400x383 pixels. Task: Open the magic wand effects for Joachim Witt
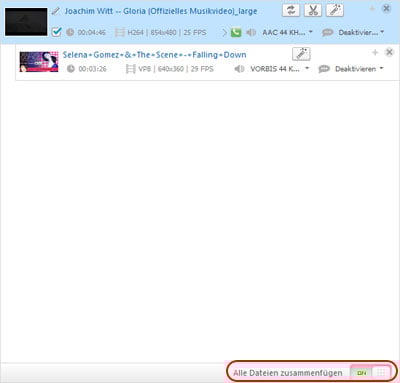pos(335,10)
